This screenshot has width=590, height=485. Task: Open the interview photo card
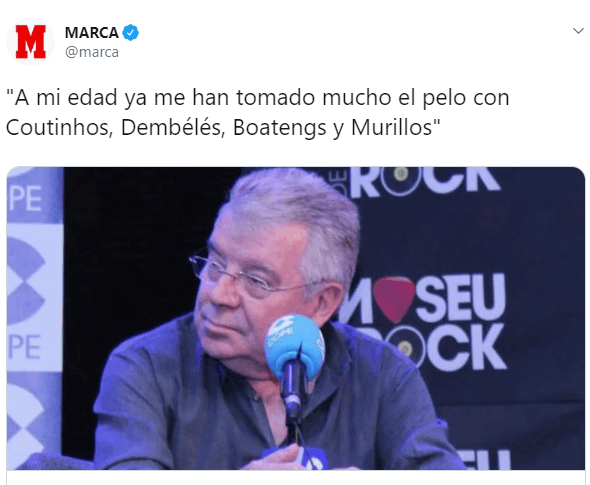tap(296, 318)
